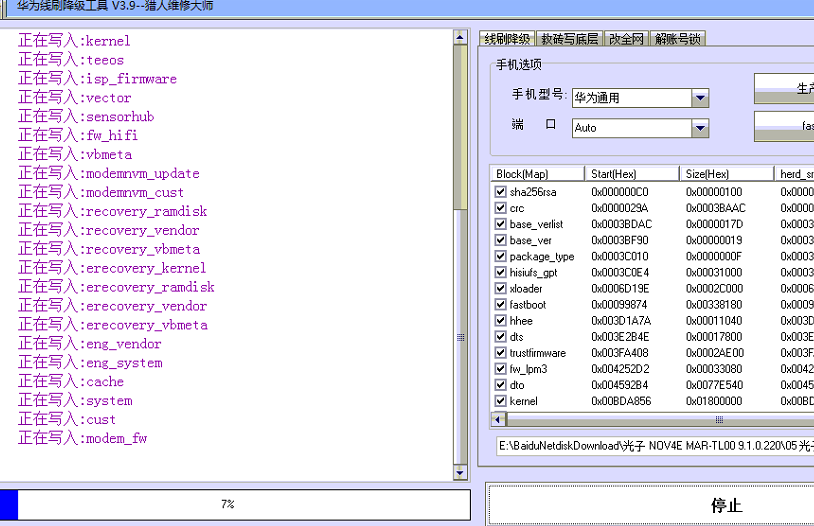Click the log line 正在写入:modem_fw
Viewport: 814px width, 526px height.
click(x=83, y=438)
